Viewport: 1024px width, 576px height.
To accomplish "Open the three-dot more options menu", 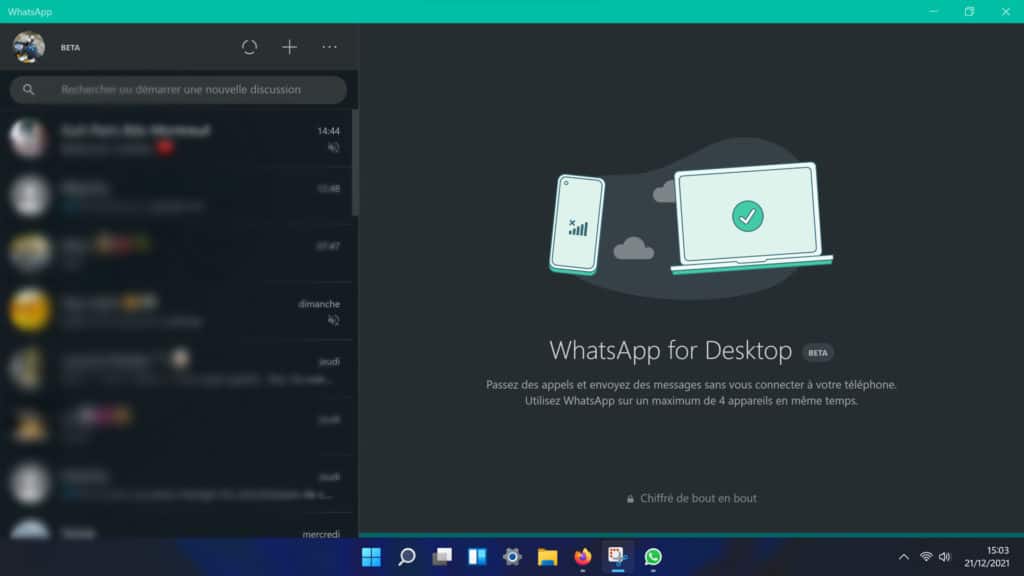I will pyautogui.click(x=329, y=47).
